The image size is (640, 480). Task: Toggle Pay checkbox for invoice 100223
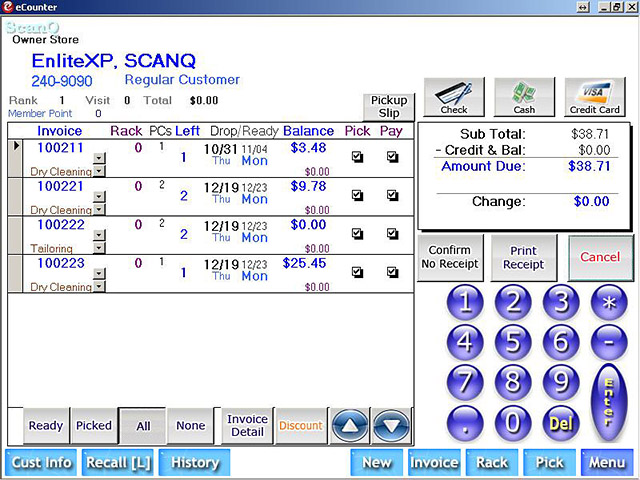[393, 272]
